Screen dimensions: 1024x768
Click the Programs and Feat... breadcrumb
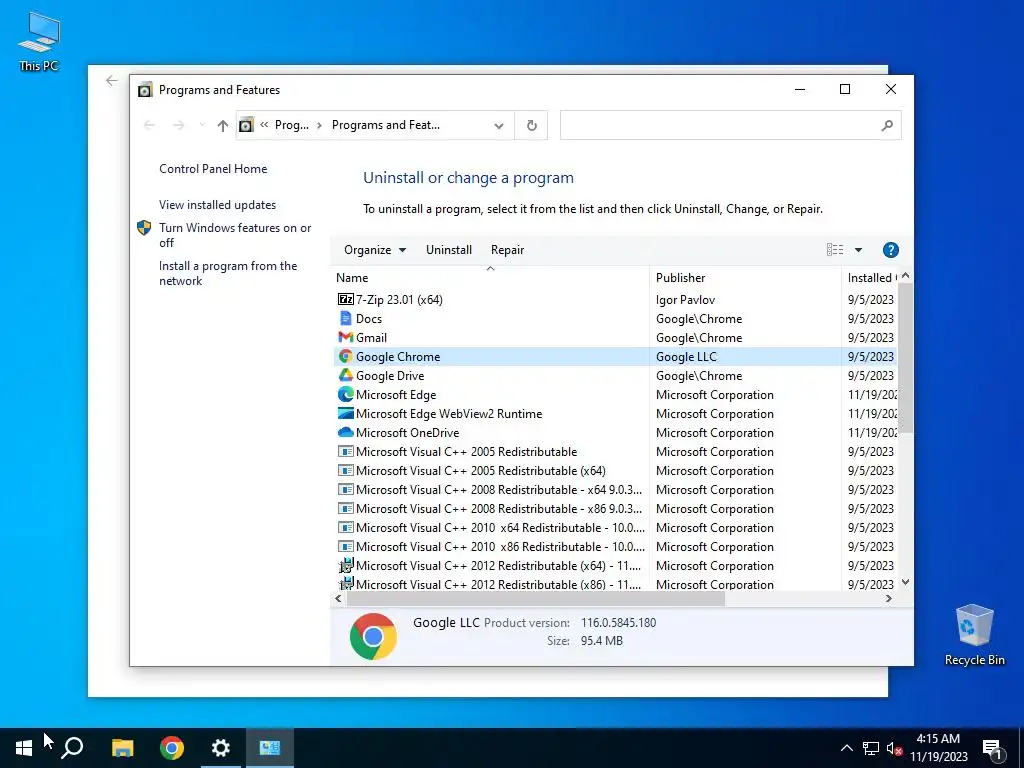tap(386, 125)
